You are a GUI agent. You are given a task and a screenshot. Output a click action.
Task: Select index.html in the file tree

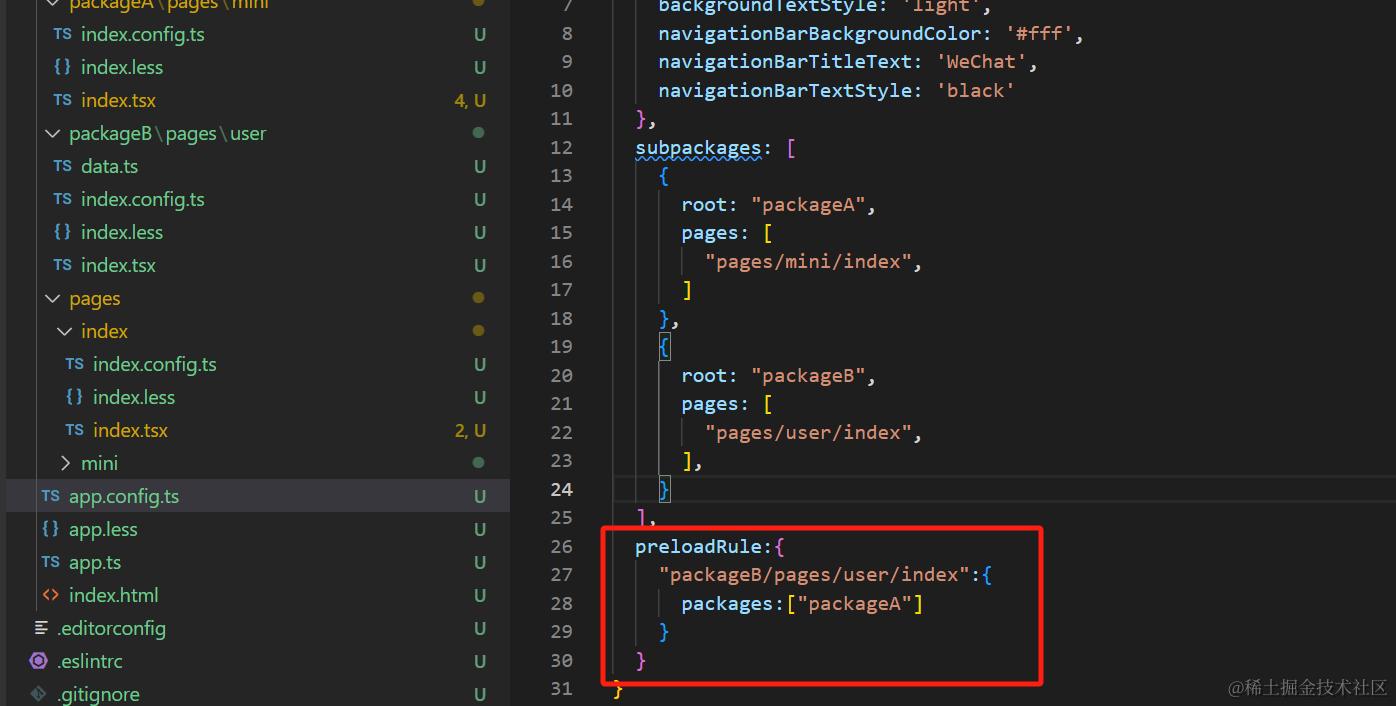(x=114, y=595)
